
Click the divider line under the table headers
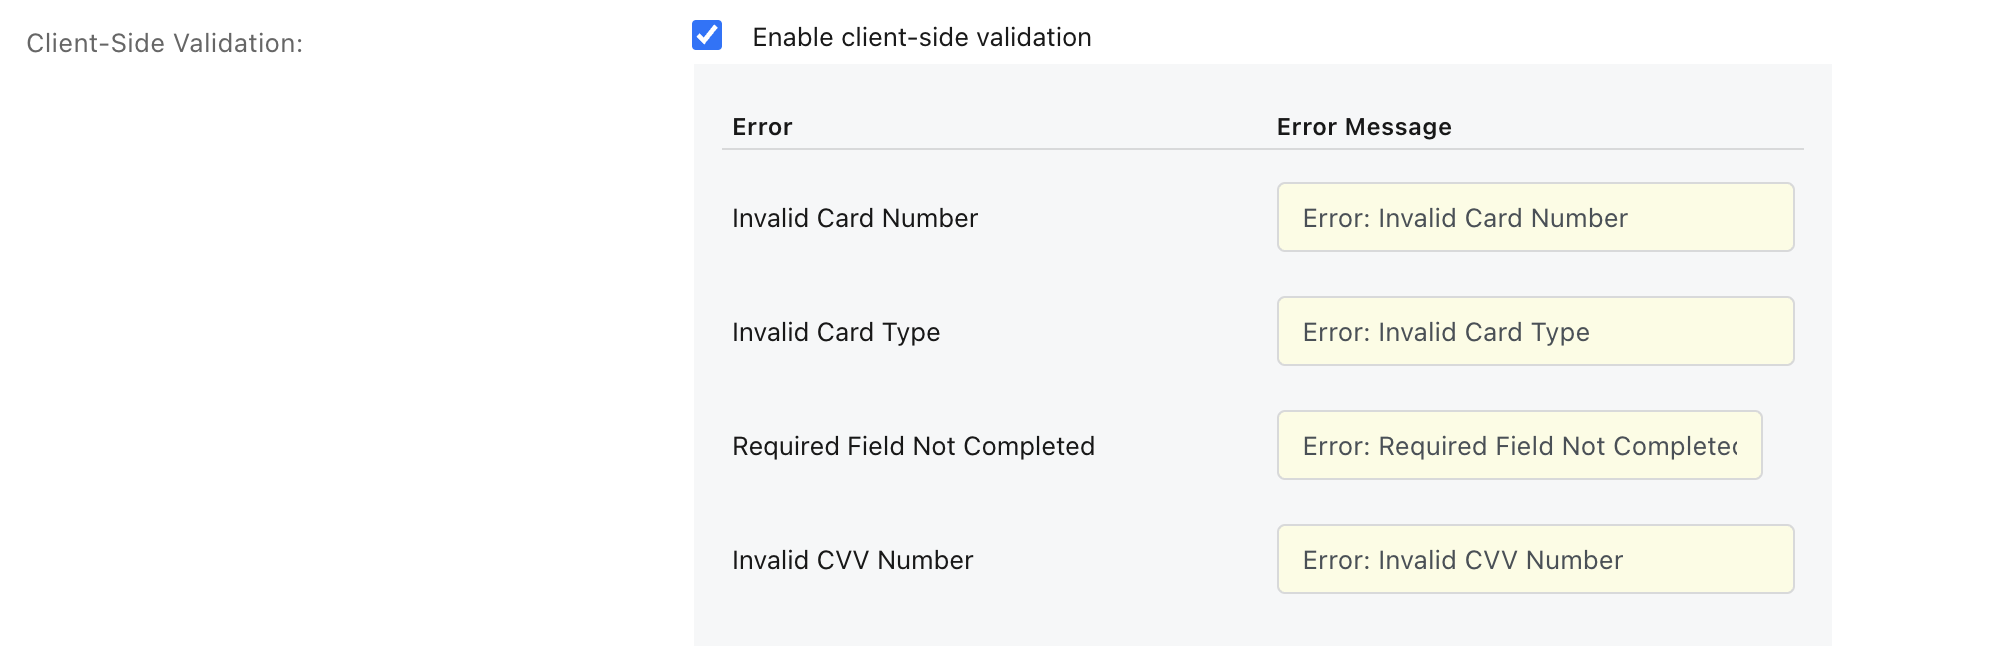click(1262, 149)
